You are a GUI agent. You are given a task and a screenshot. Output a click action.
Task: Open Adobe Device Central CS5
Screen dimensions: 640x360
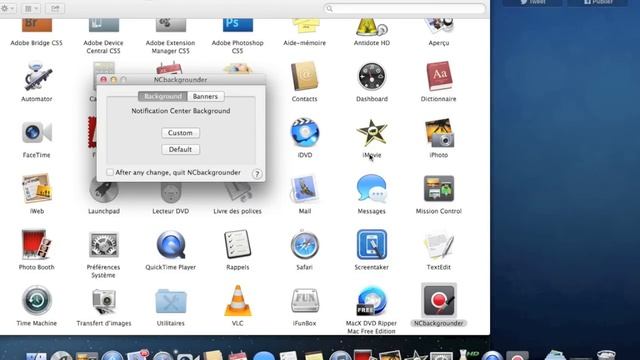coord(104,24)
